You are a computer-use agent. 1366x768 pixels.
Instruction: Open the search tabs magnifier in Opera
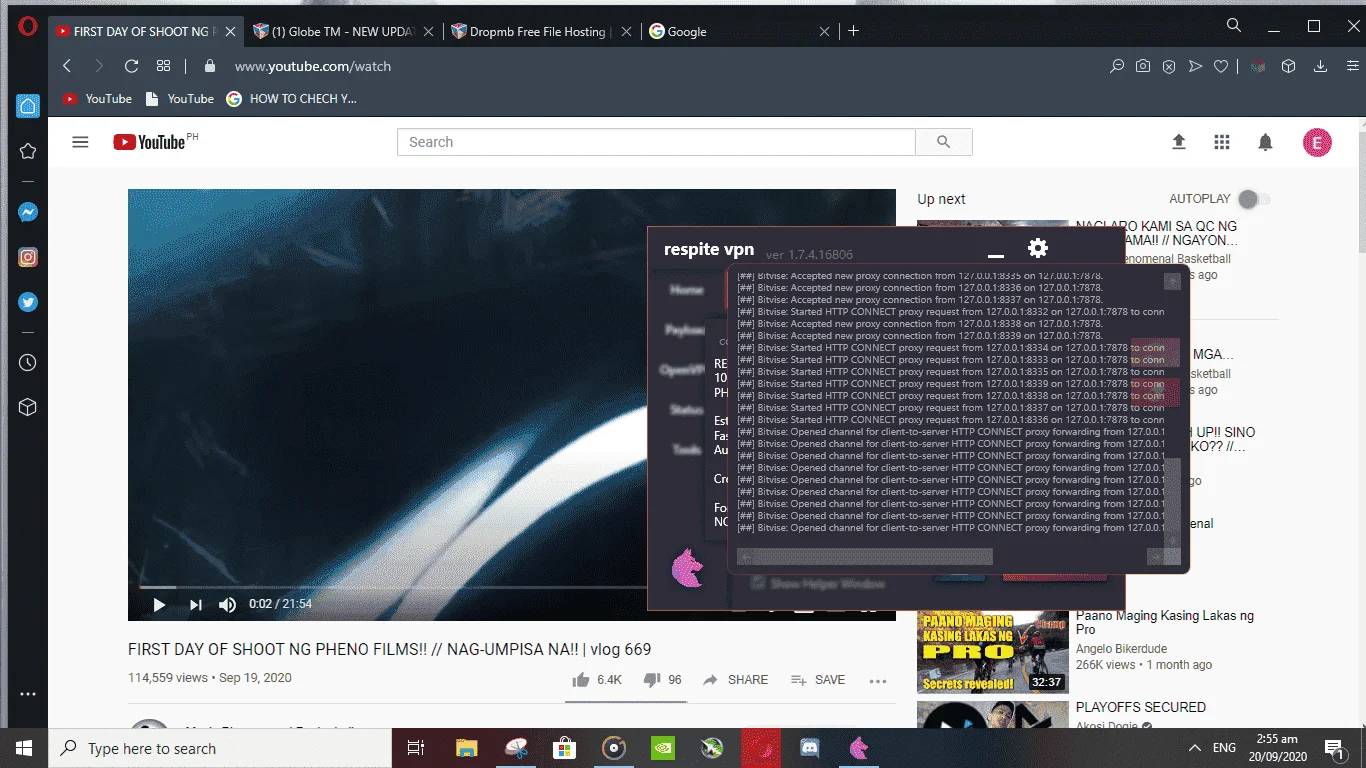[x=1234, y=26]
